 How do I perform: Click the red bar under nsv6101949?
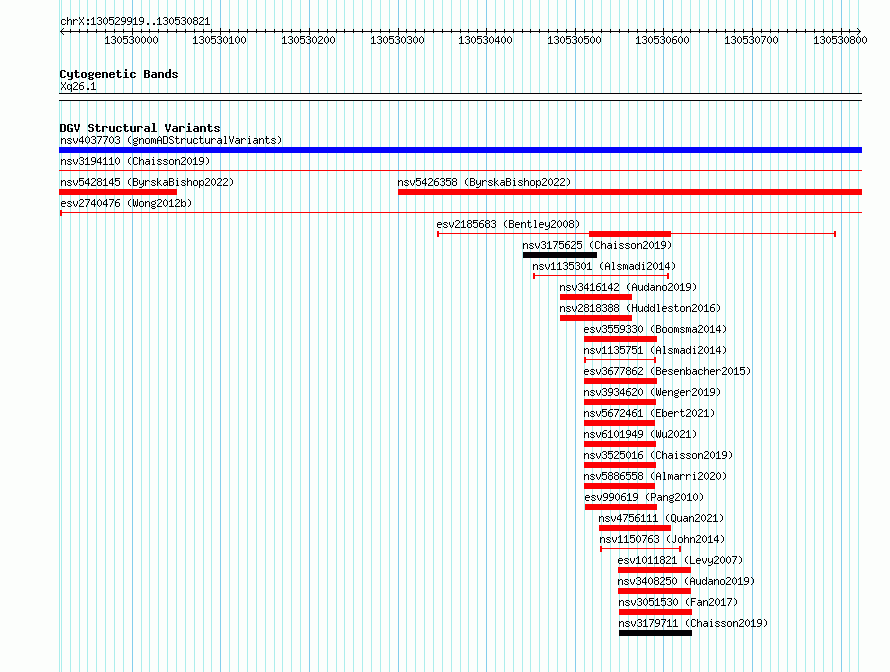(620, 444)
